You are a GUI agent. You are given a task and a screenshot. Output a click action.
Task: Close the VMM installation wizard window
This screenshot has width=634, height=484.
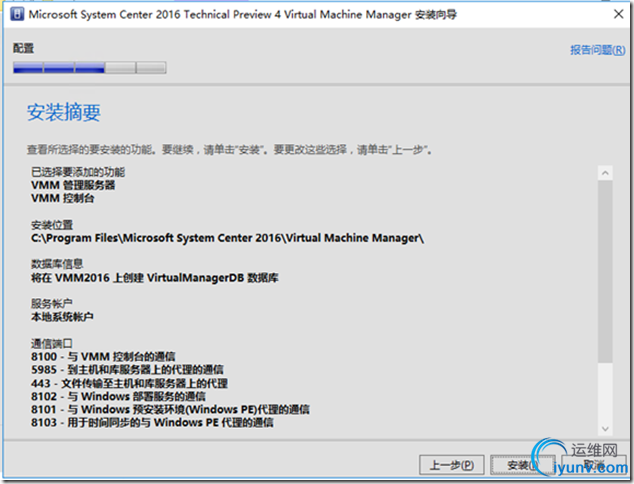(618, 14)
